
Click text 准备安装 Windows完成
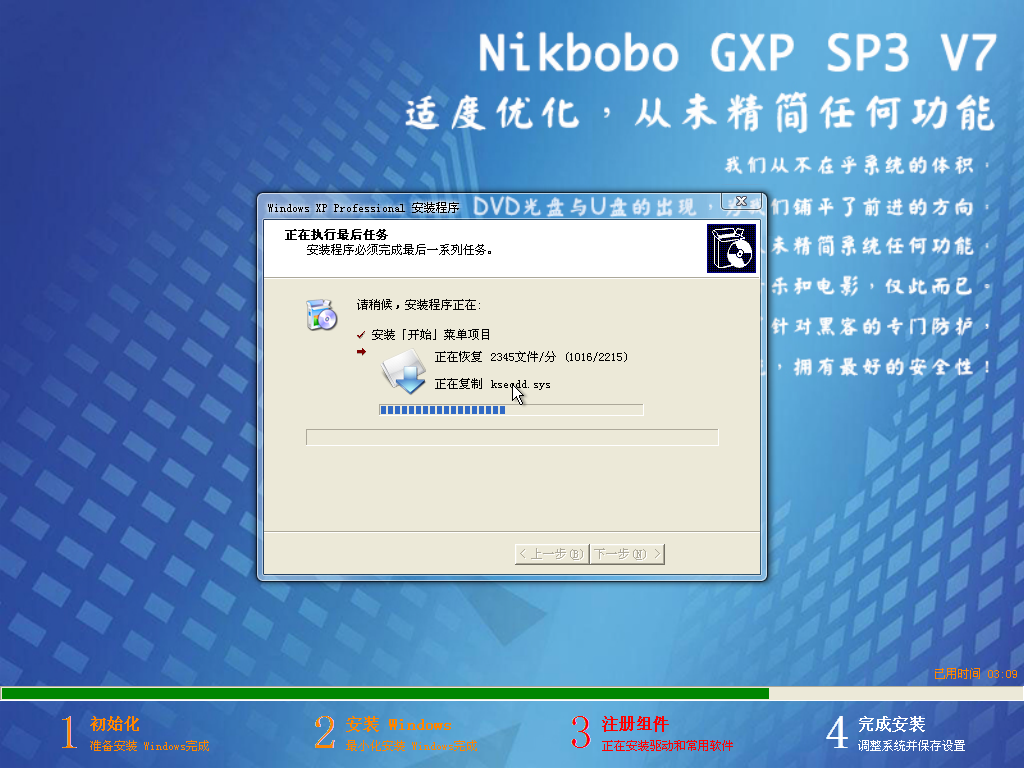coord(150,746)
